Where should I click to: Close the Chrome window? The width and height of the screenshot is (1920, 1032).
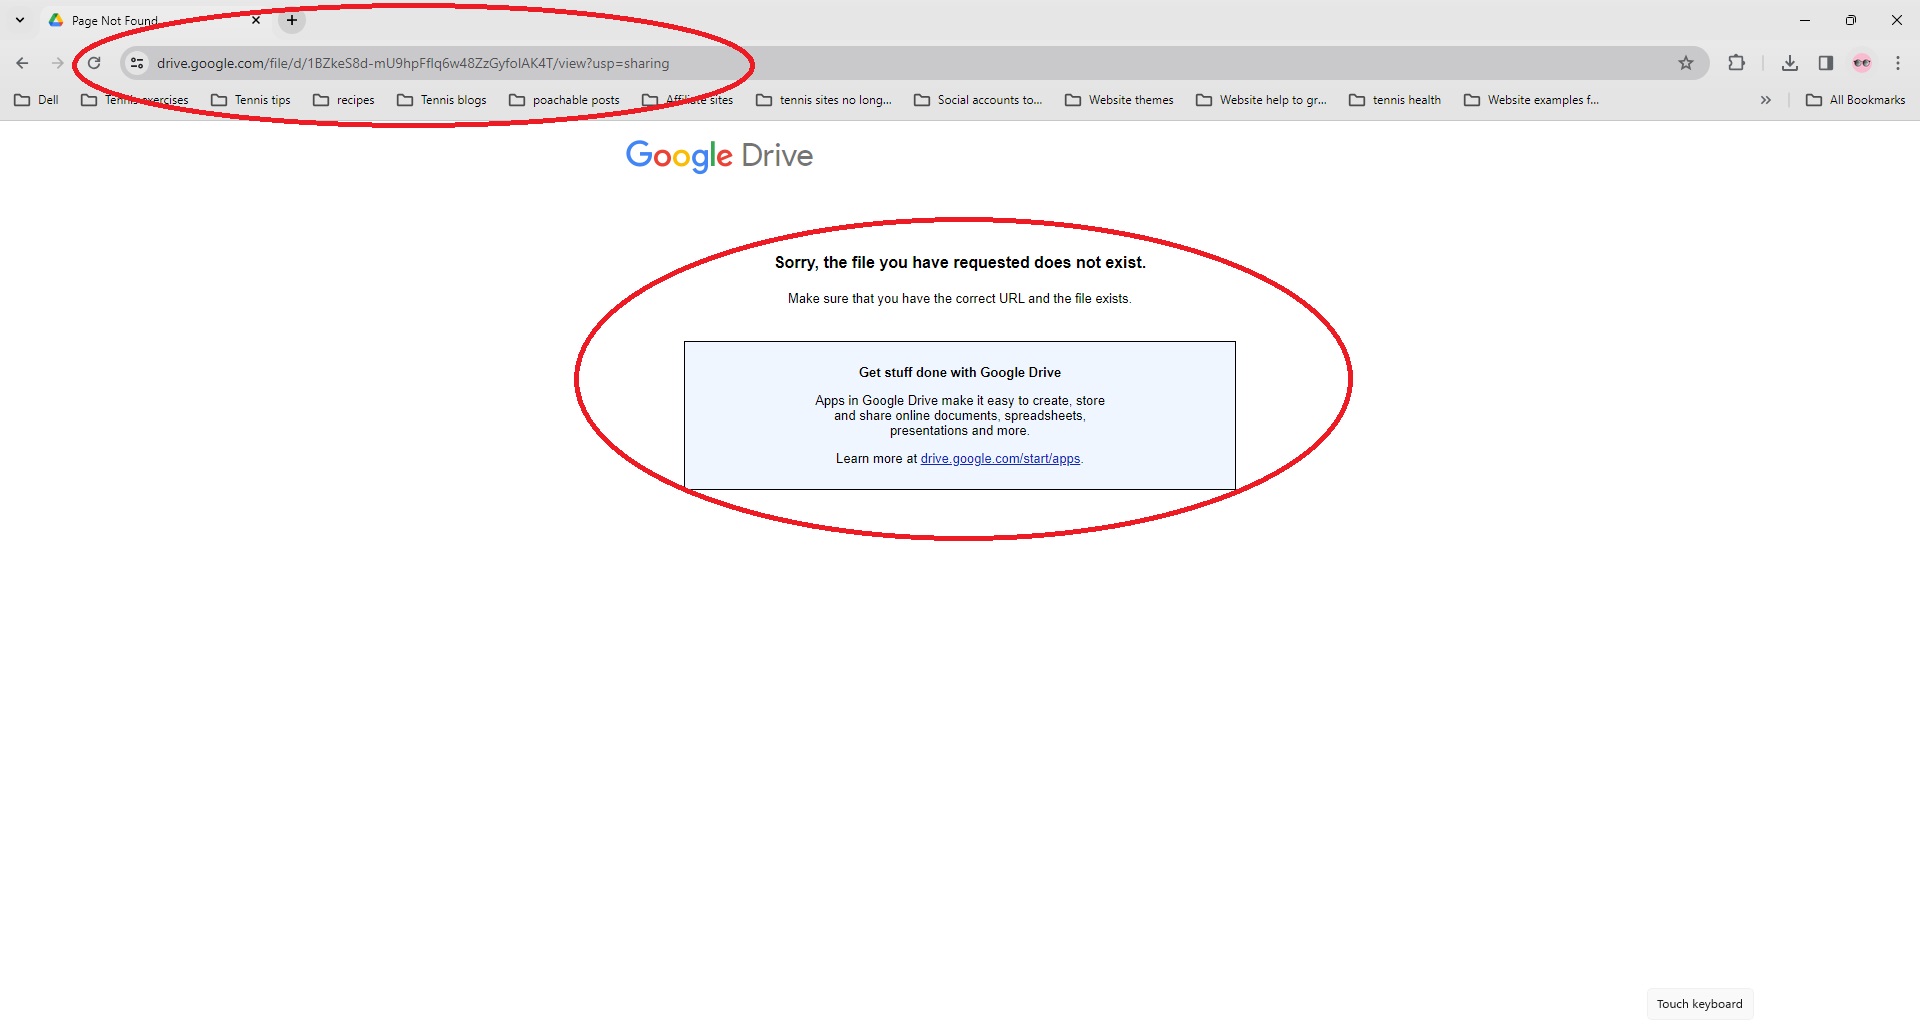[1897, 20]
